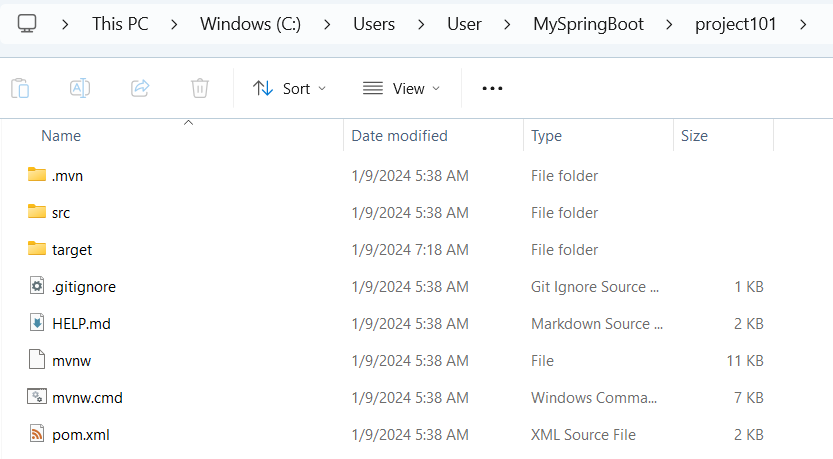The height and width of the screenshot is (459, 833).
Task: Click the 1 KB size cell
Action: click(749, 287)
